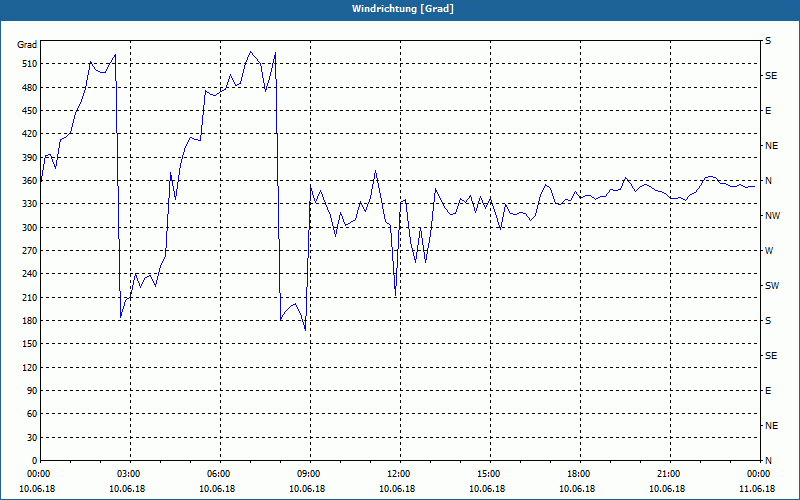800x500 pixels.
Task: Click the N compass label beside the 360 gridline
Action: coord(768,181)
